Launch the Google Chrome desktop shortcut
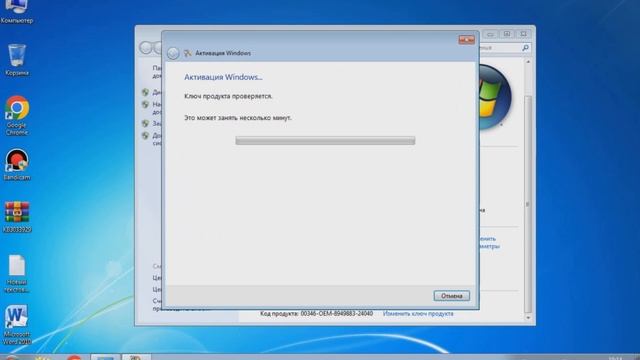The width and height of the screenshot is (640, 360). coord(17,116)
